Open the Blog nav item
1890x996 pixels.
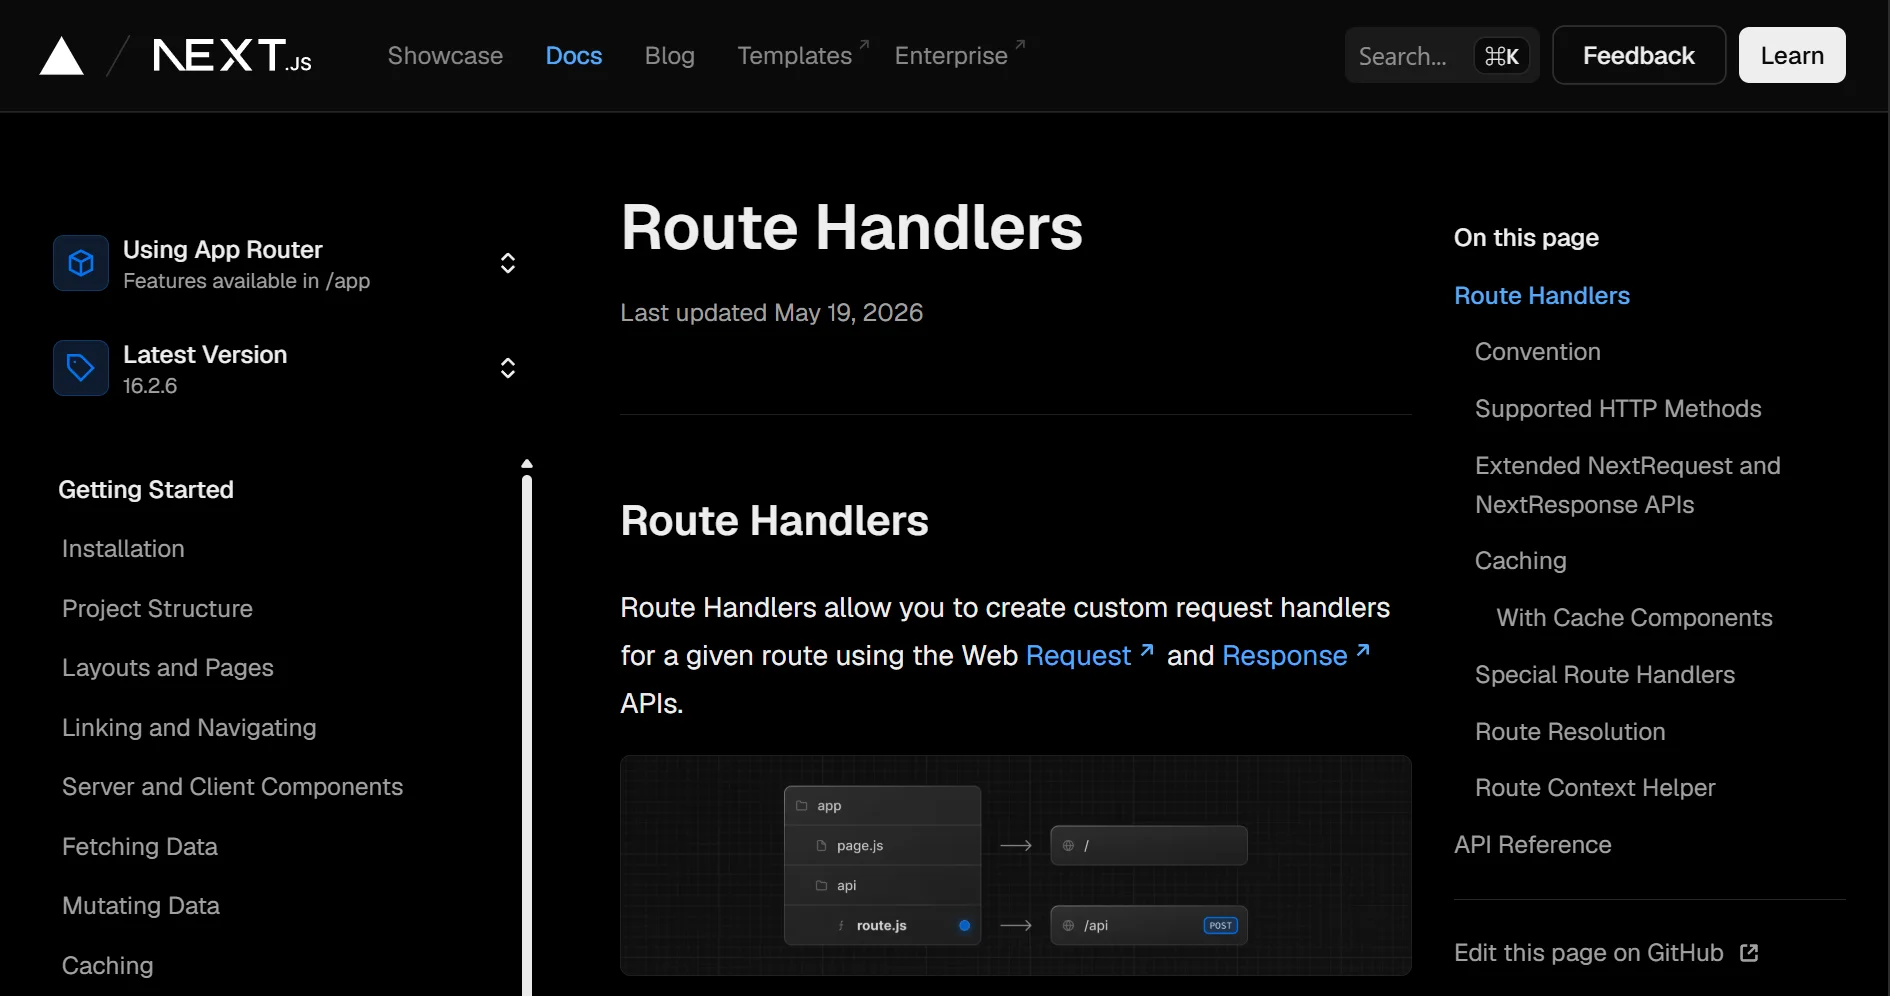670,56
